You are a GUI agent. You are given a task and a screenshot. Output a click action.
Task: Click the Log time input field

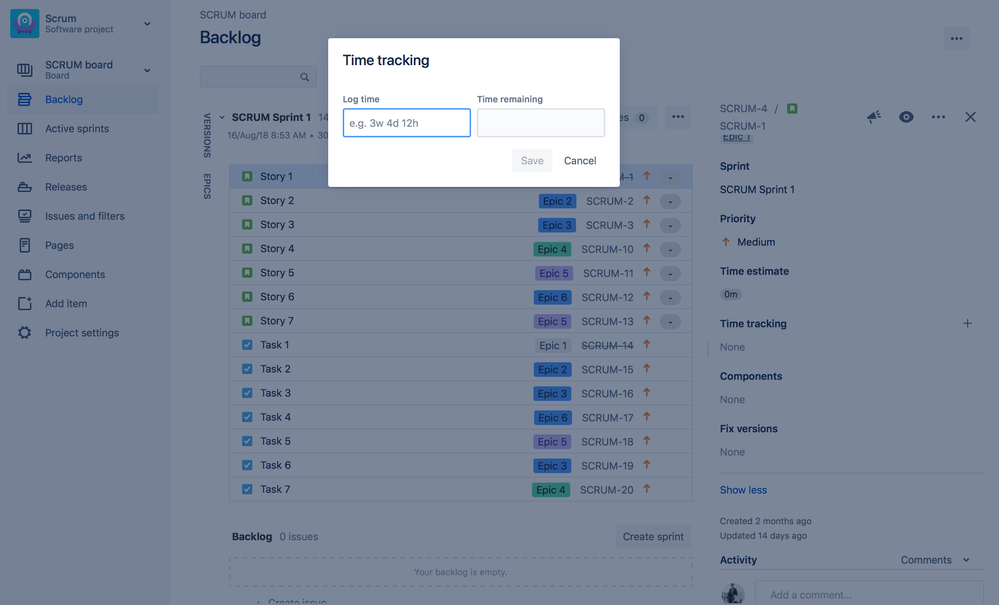(406, 123)
